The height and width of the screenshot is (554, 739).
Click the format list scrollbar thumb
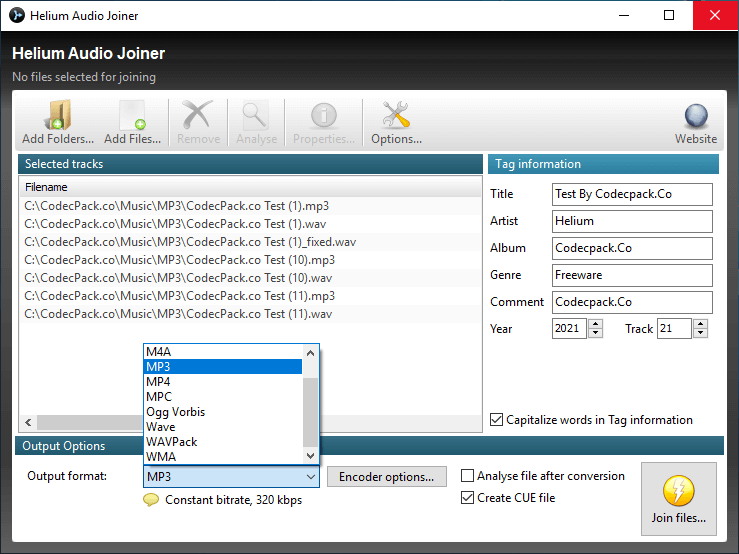311,412
